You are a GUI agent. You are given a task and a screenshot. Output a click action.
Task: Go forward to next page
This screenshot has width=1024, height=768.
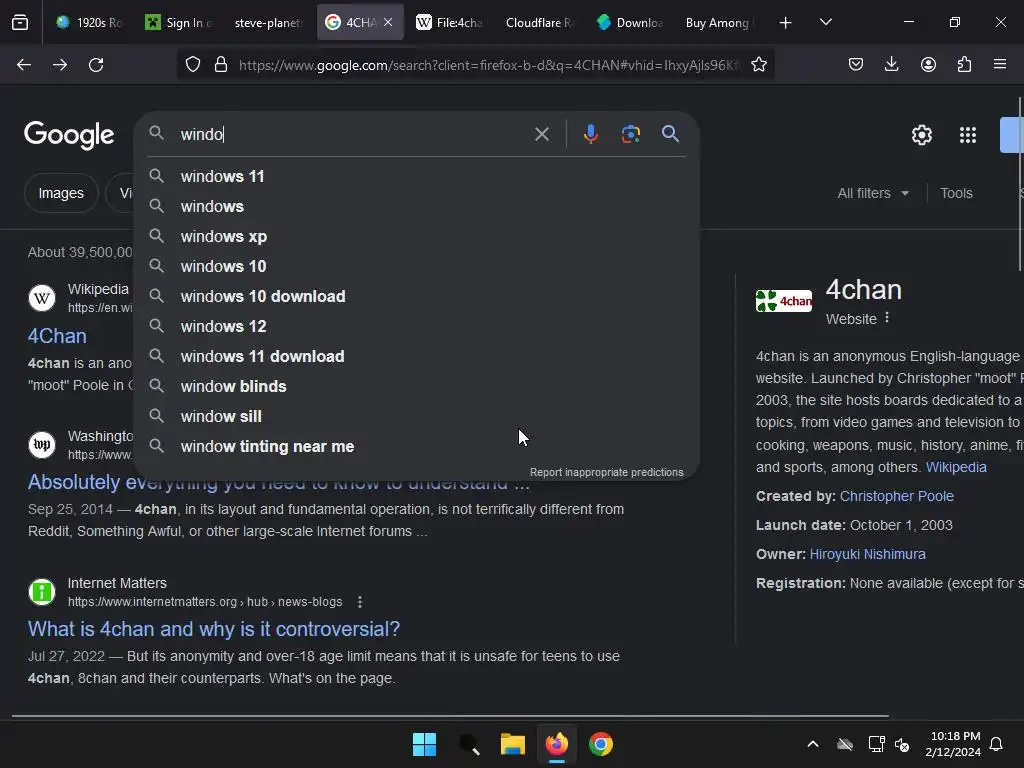(x=60, y=65)
